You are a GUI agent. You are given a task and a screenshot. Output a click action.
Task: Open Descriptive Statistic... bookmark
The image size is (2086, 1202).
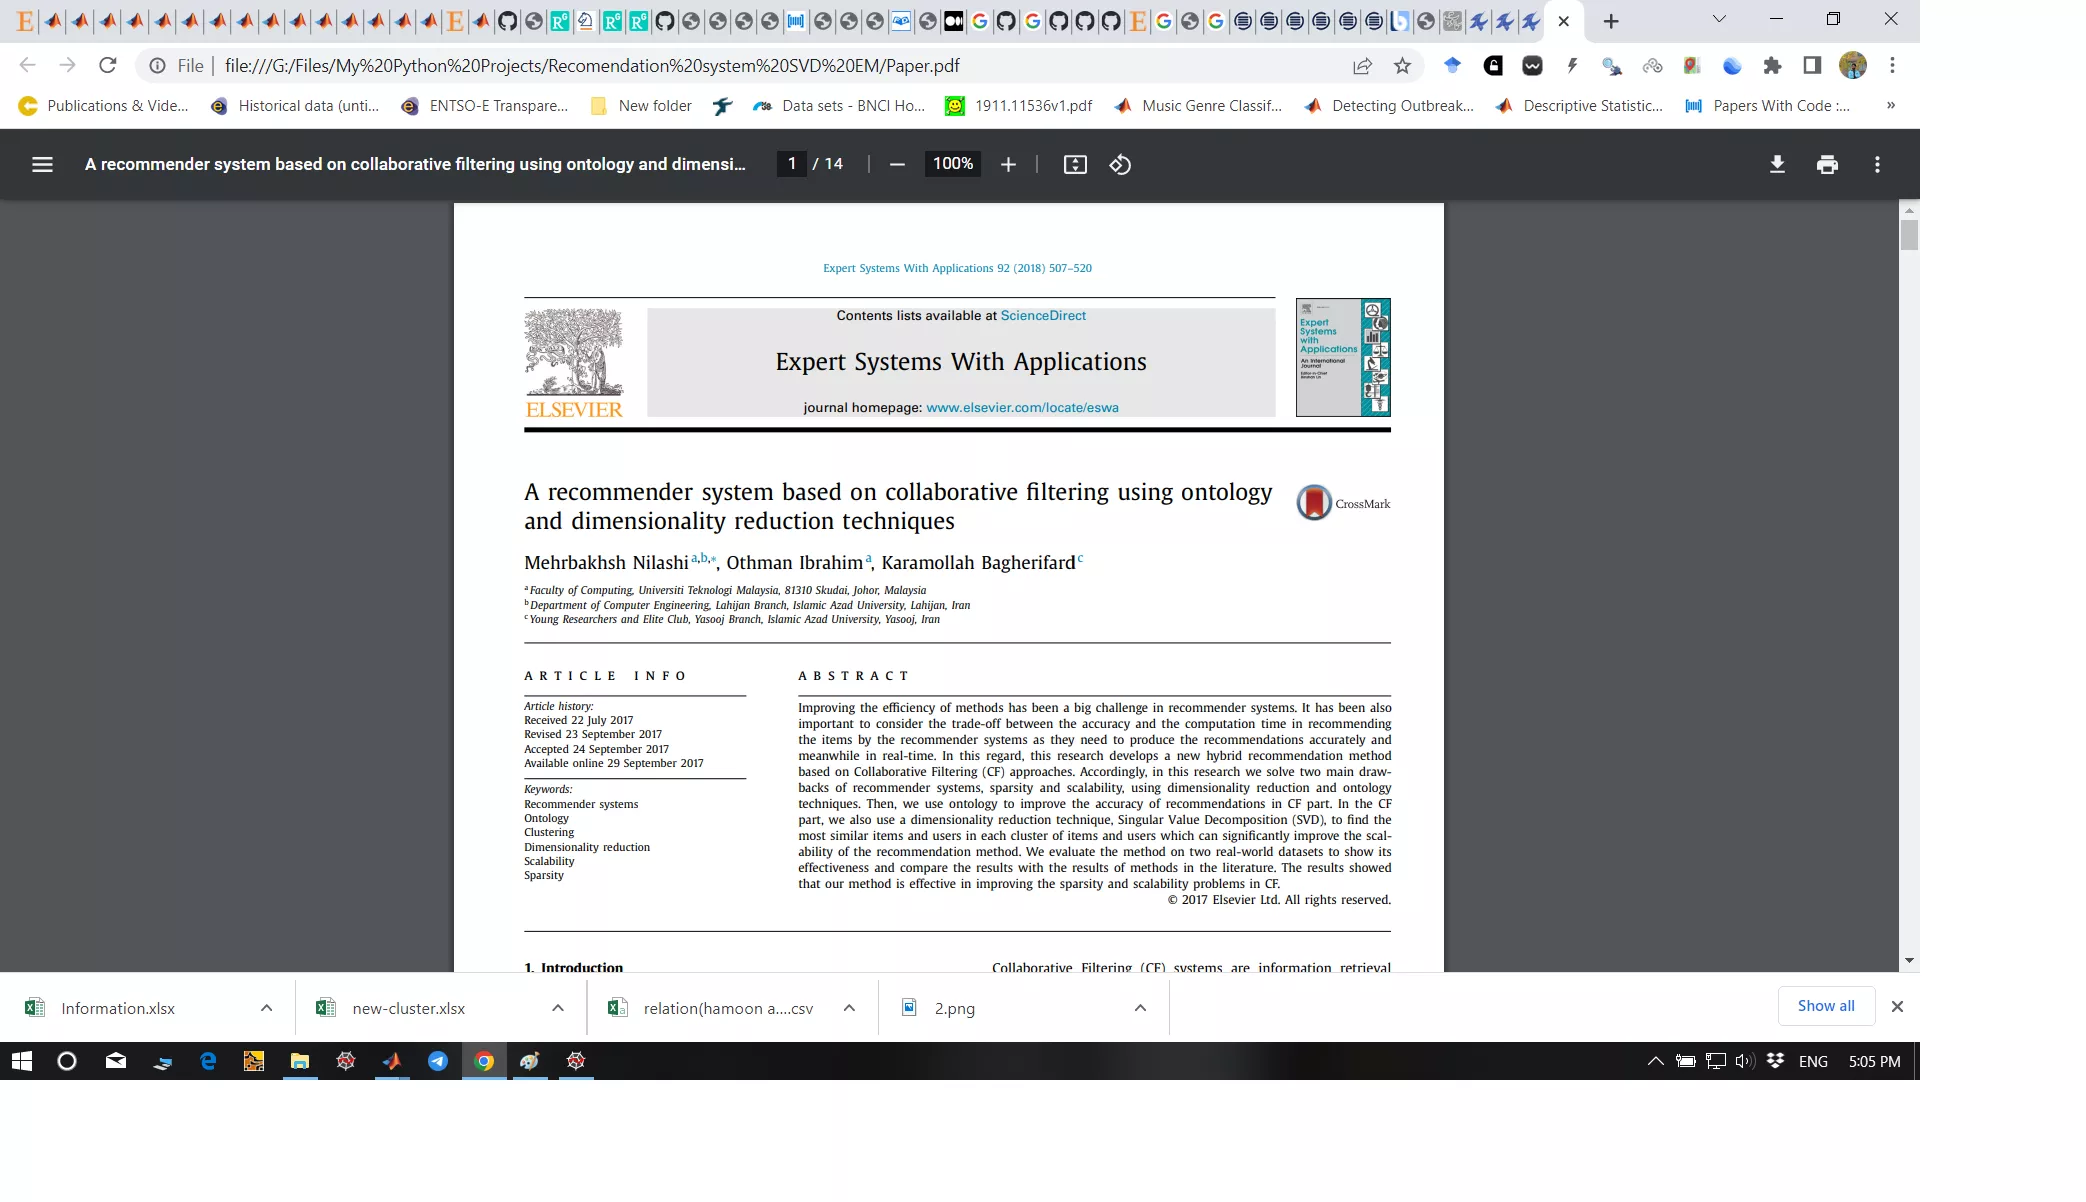(x=1579, y=105)
